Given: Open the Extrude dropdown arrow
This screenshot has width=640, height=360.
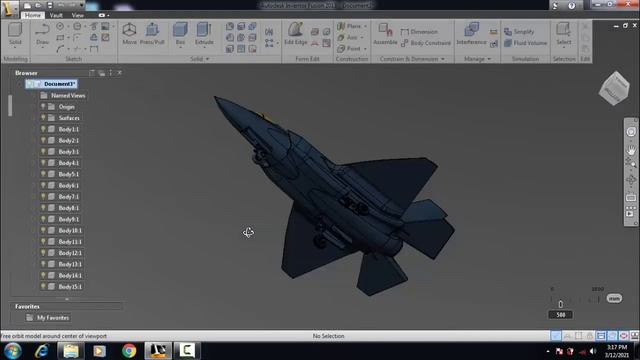Looking at the screenshot, I should (204, 47).
